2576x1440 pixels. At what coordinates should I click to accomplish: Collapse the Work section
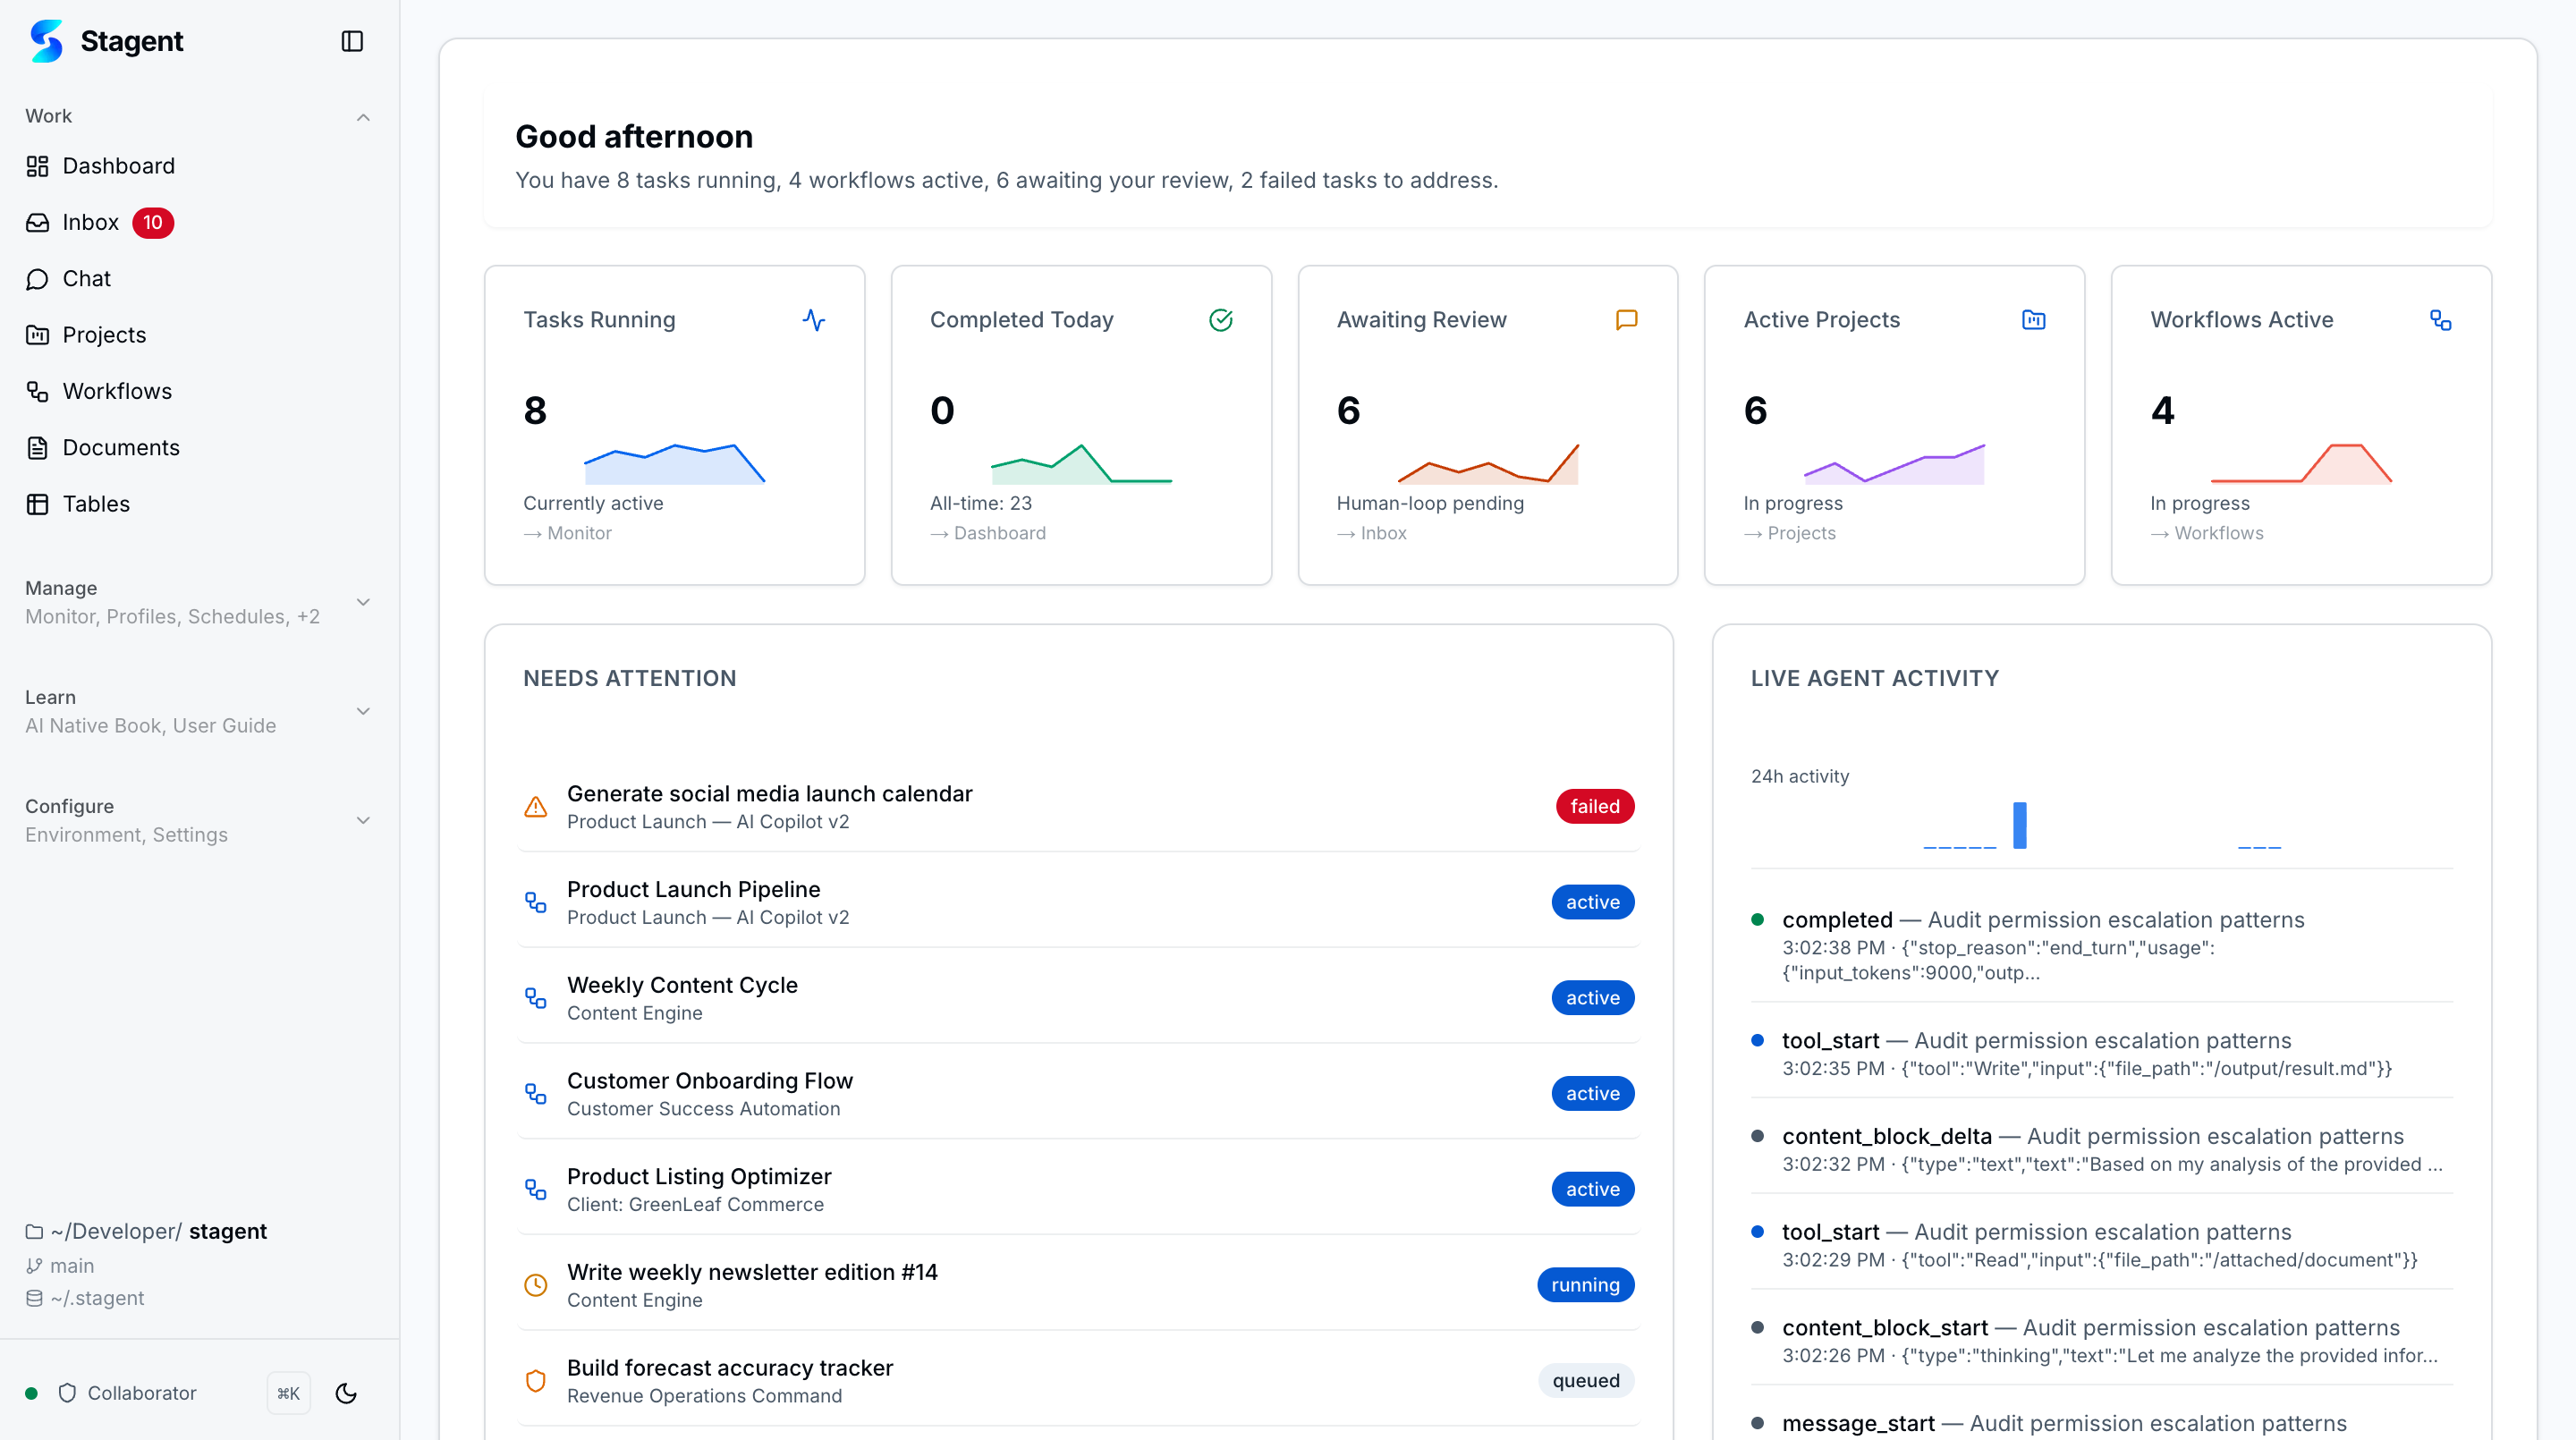tap(363, 117)
